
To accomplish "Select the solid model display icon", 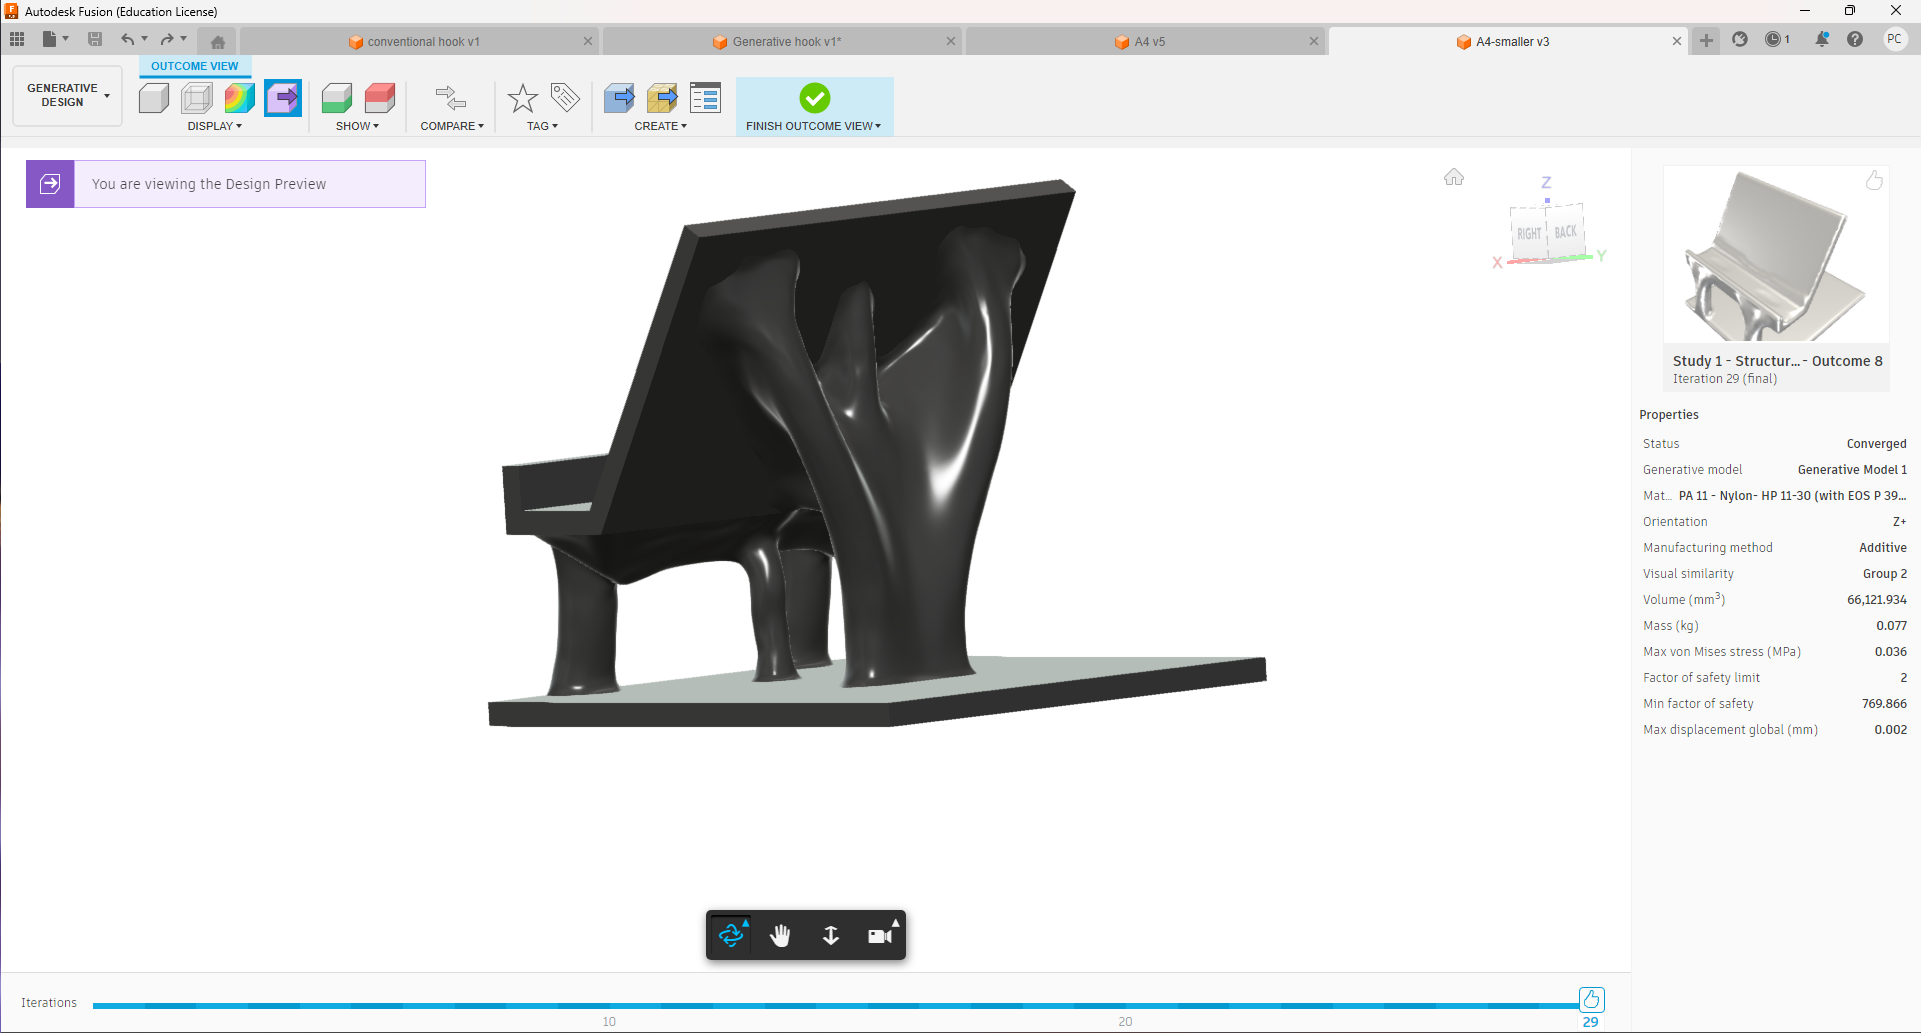I will click(x=154, y=98).
